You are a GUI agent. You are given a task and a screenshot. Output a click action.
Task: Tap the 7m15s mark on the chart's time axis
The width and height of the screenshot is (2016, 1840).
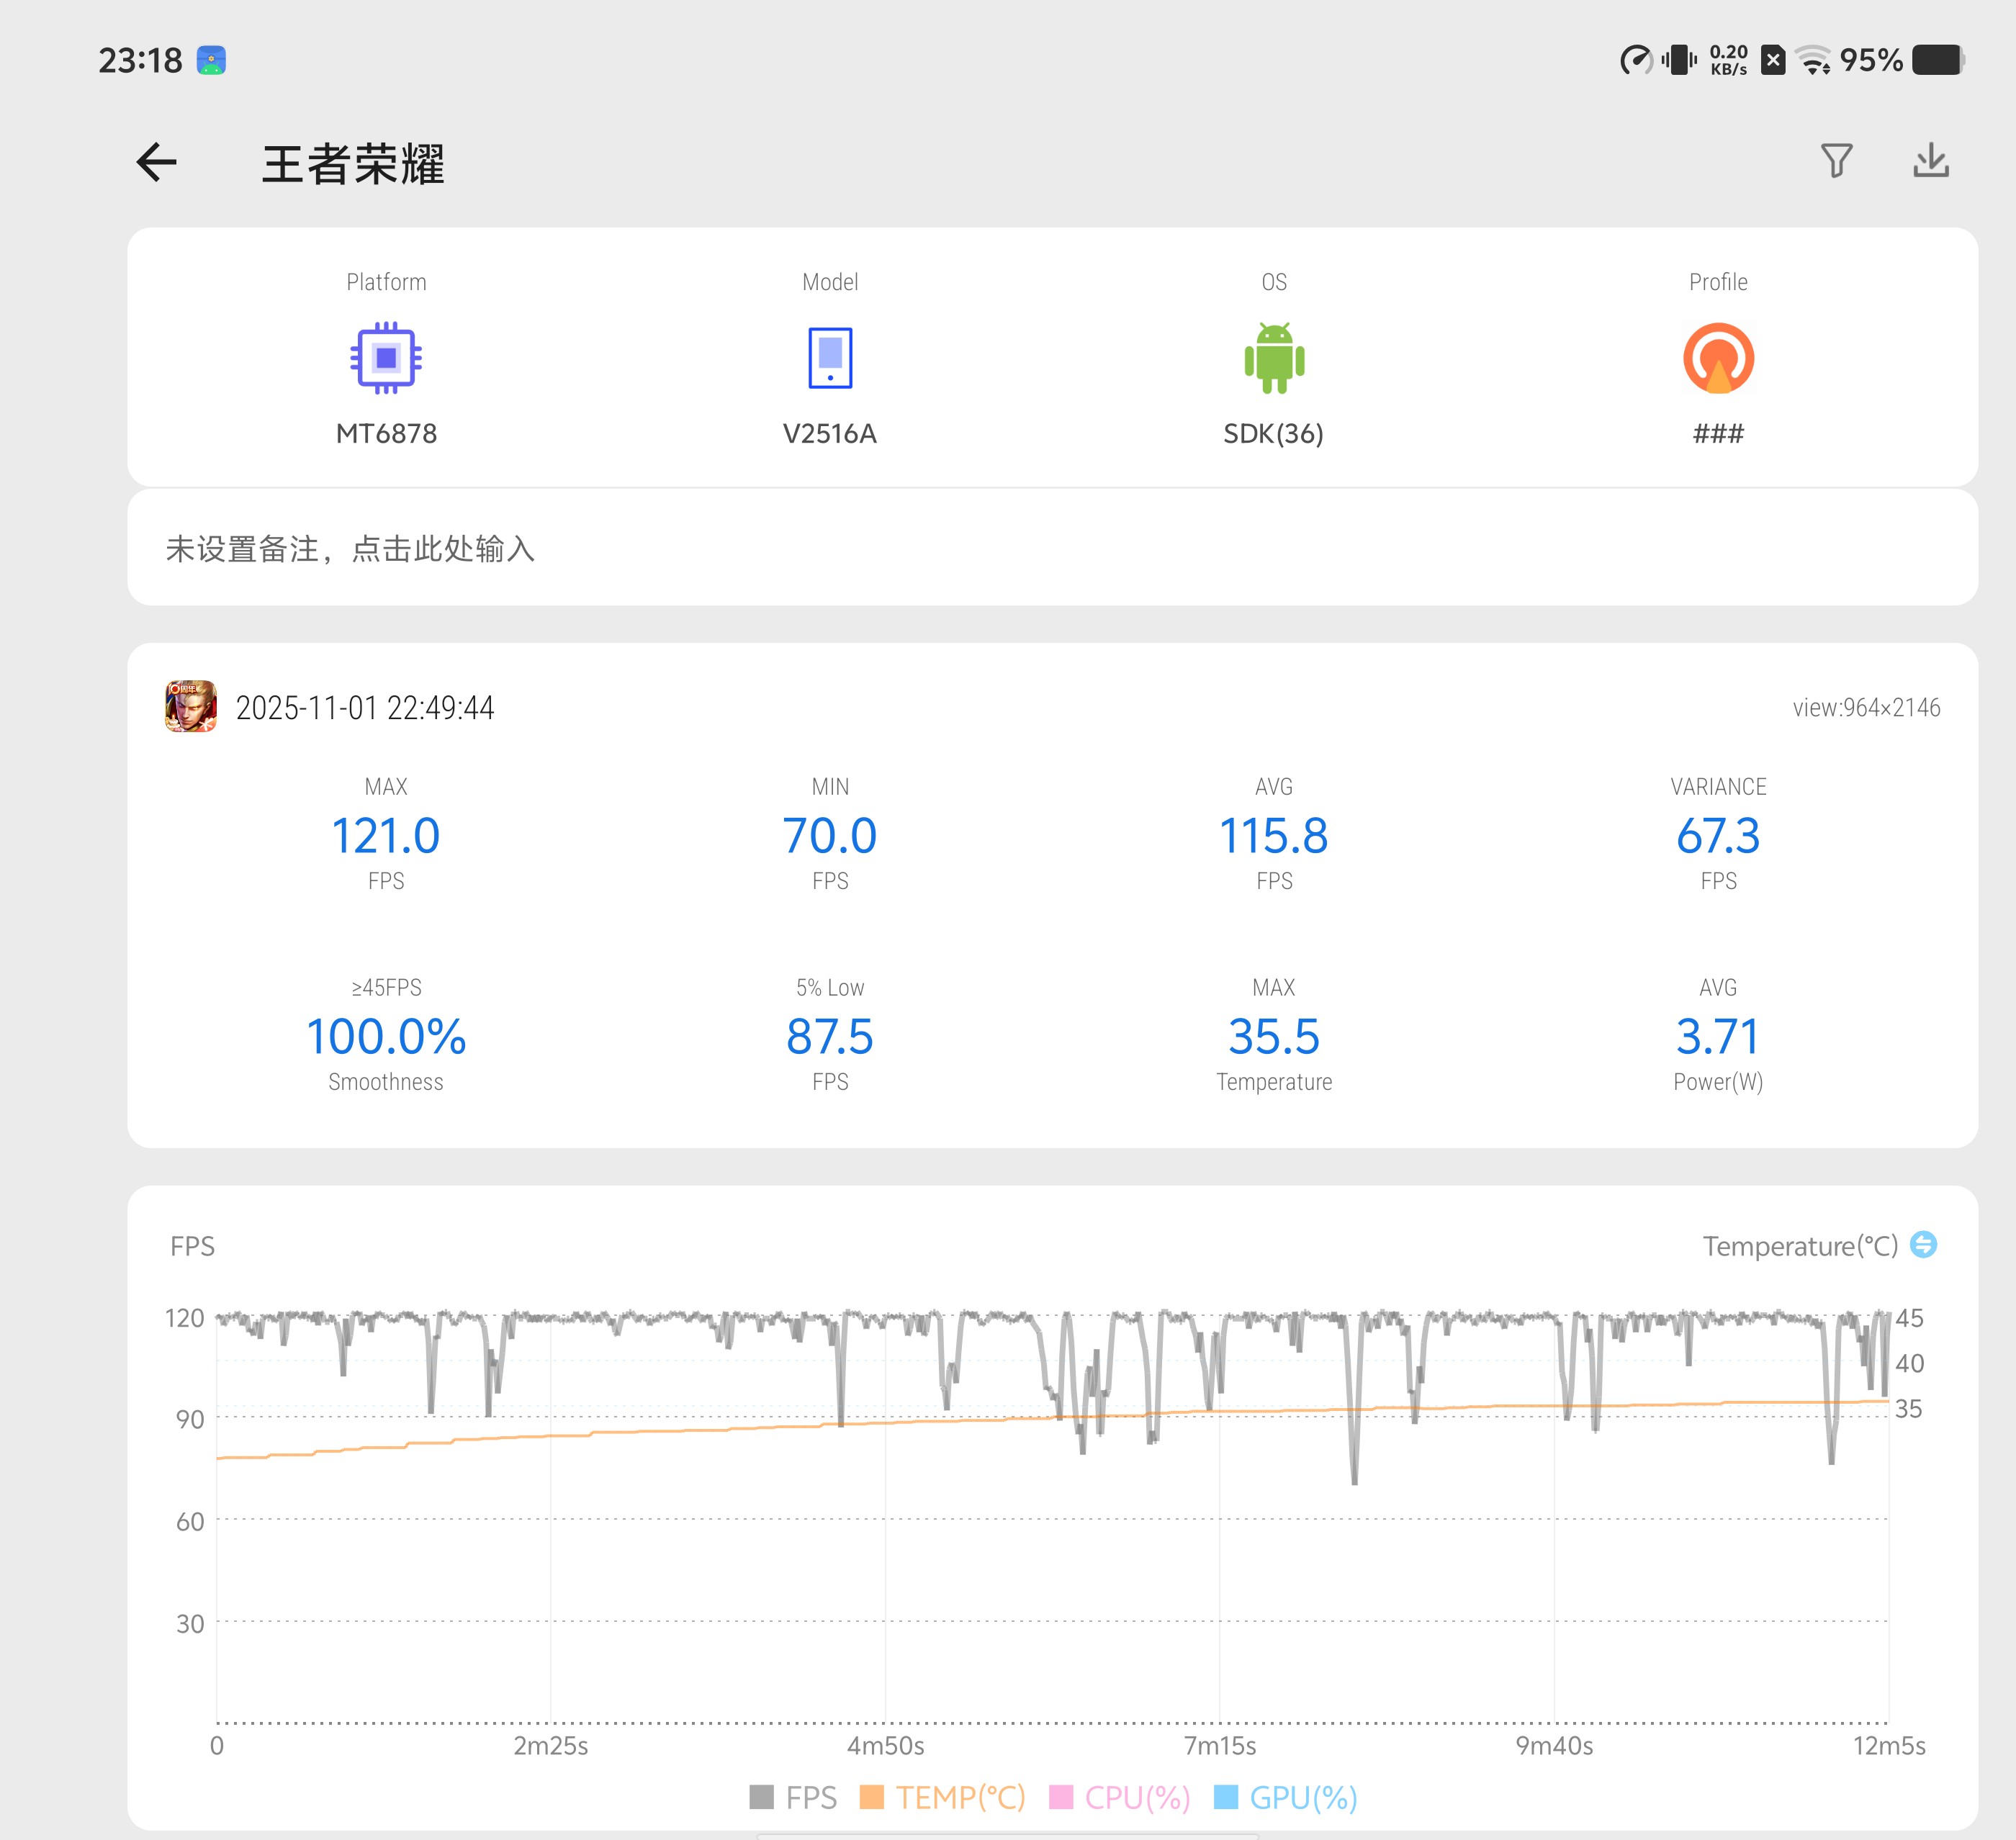pos(1219,1746)
